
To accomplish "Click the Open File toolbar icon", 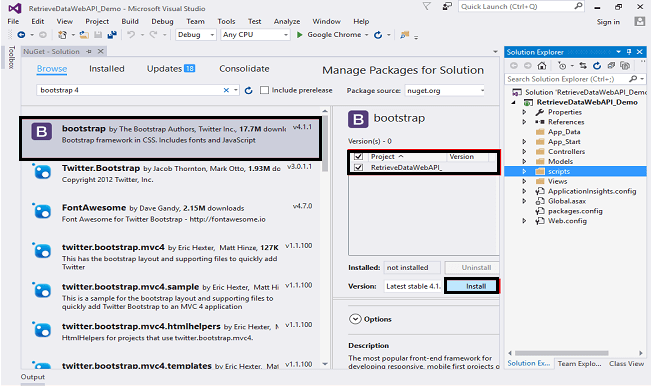I will tap(84, 35).
